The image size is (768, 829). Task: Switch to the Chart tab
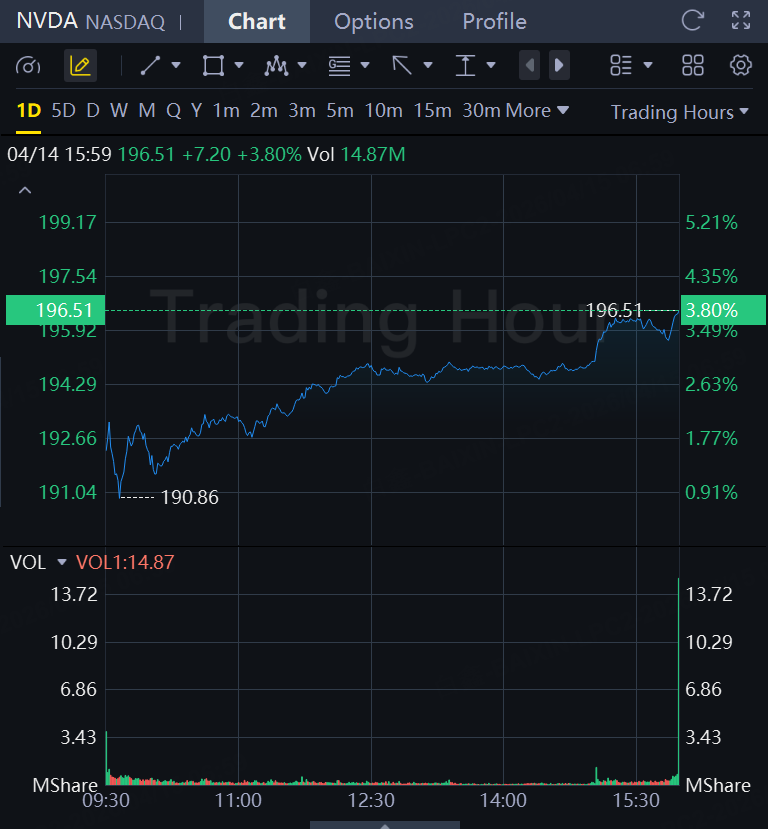click(x=257, y=22)
